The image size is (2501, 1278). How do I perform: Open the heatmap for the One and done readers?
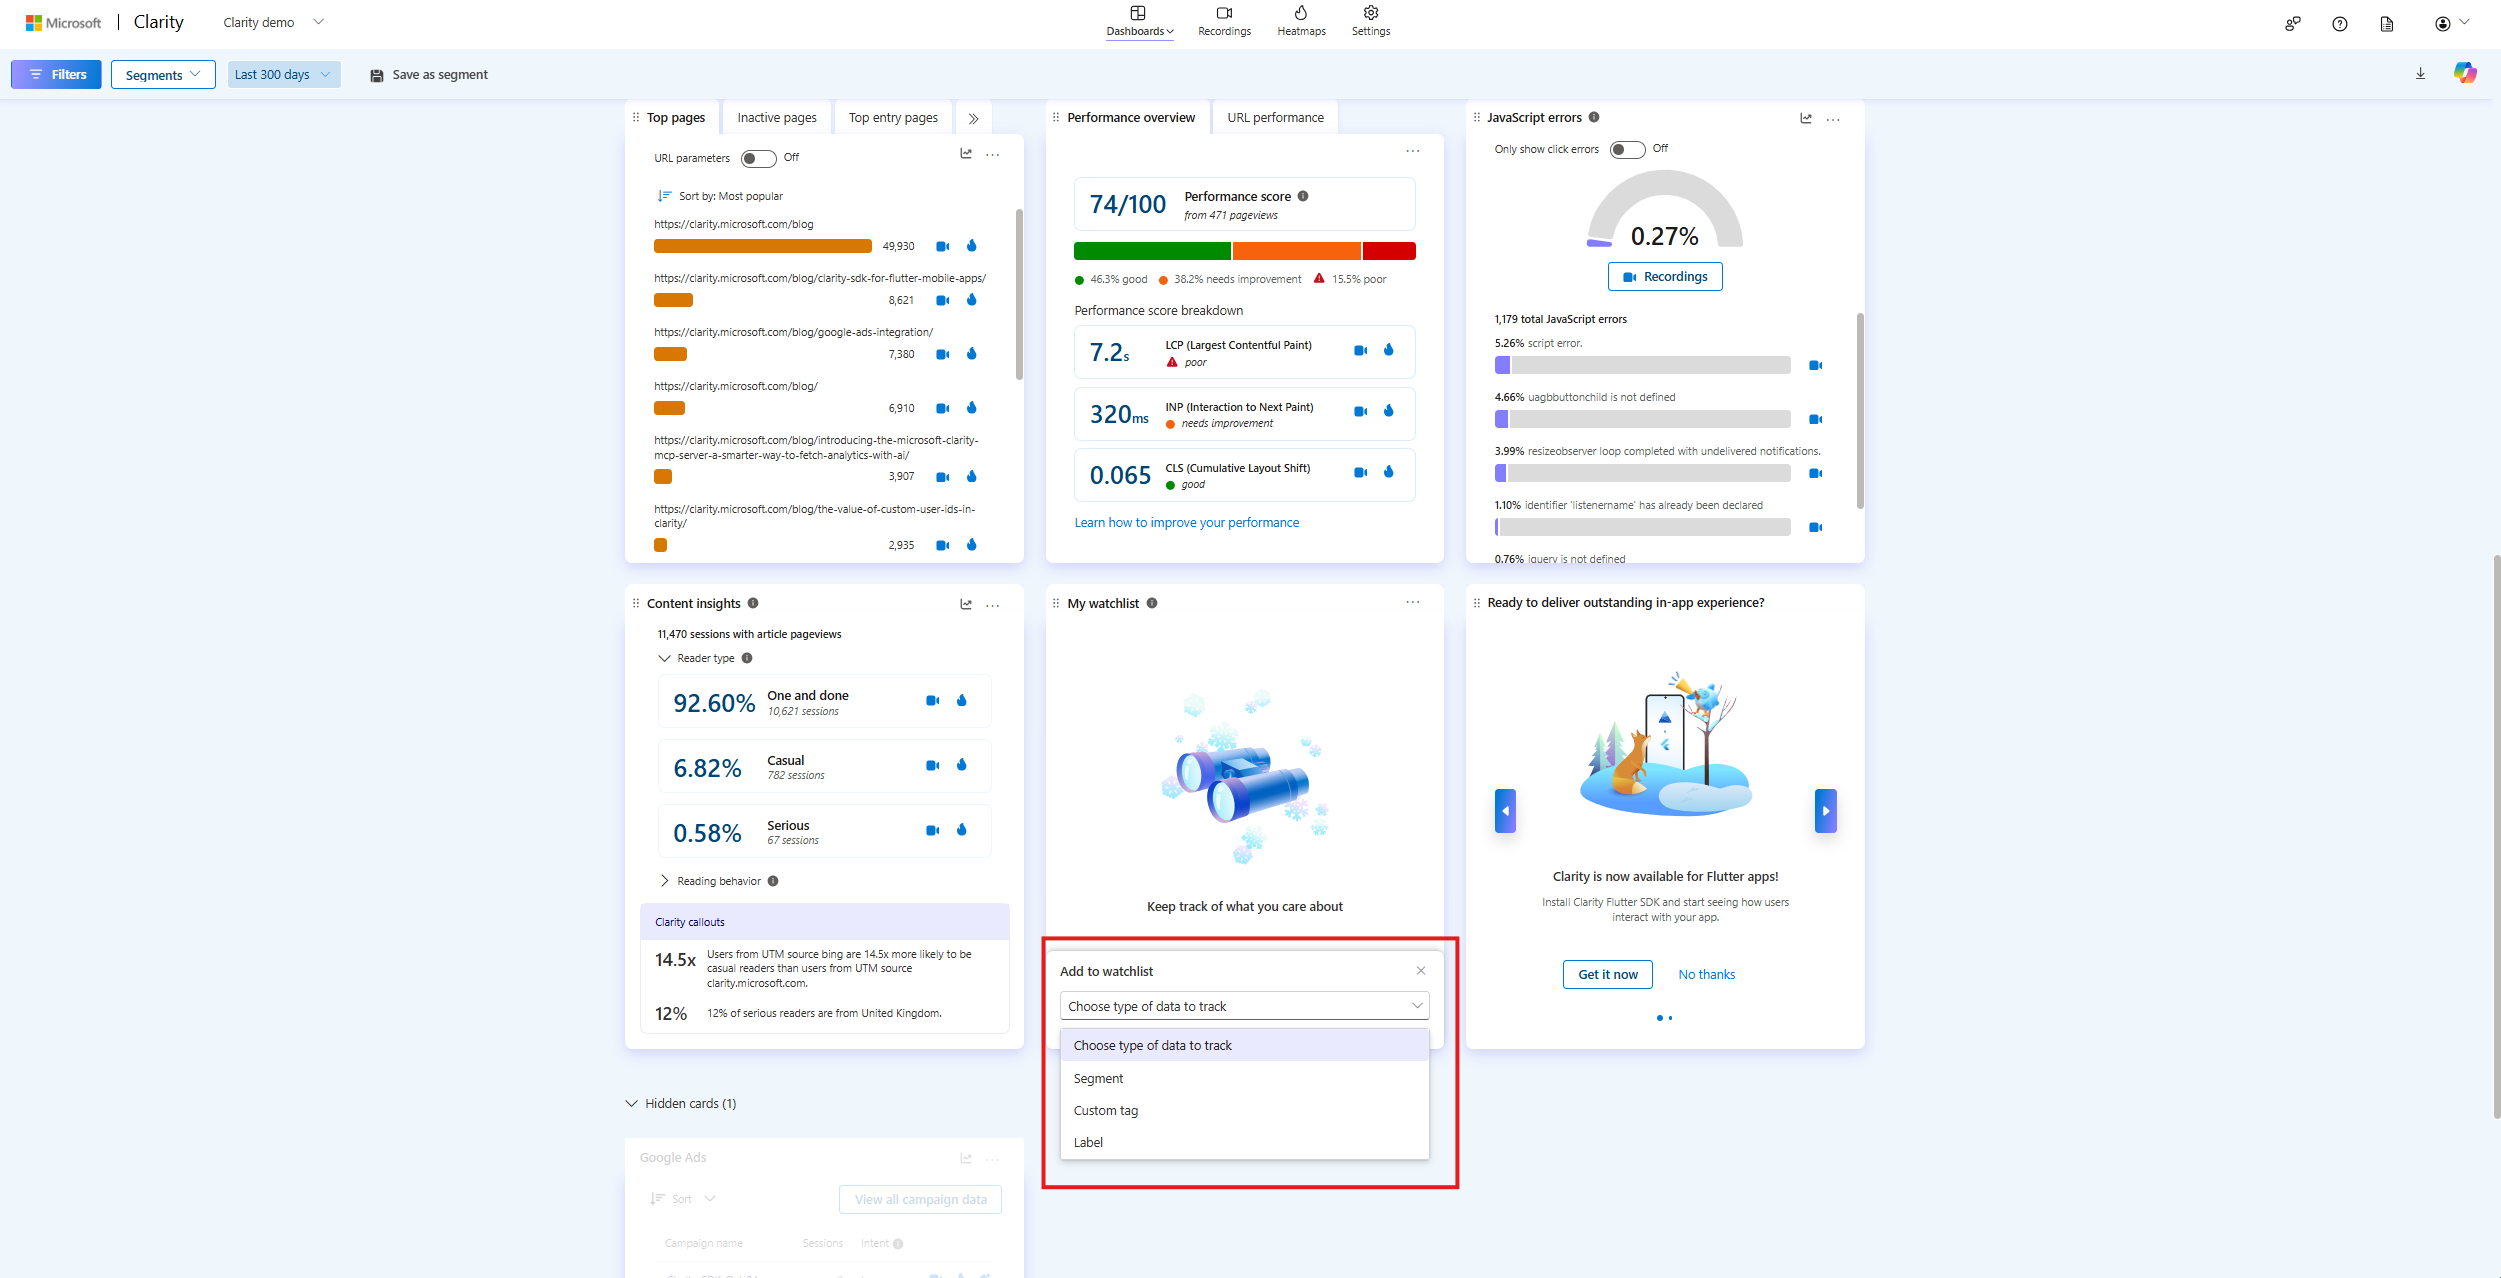point(962,700)
